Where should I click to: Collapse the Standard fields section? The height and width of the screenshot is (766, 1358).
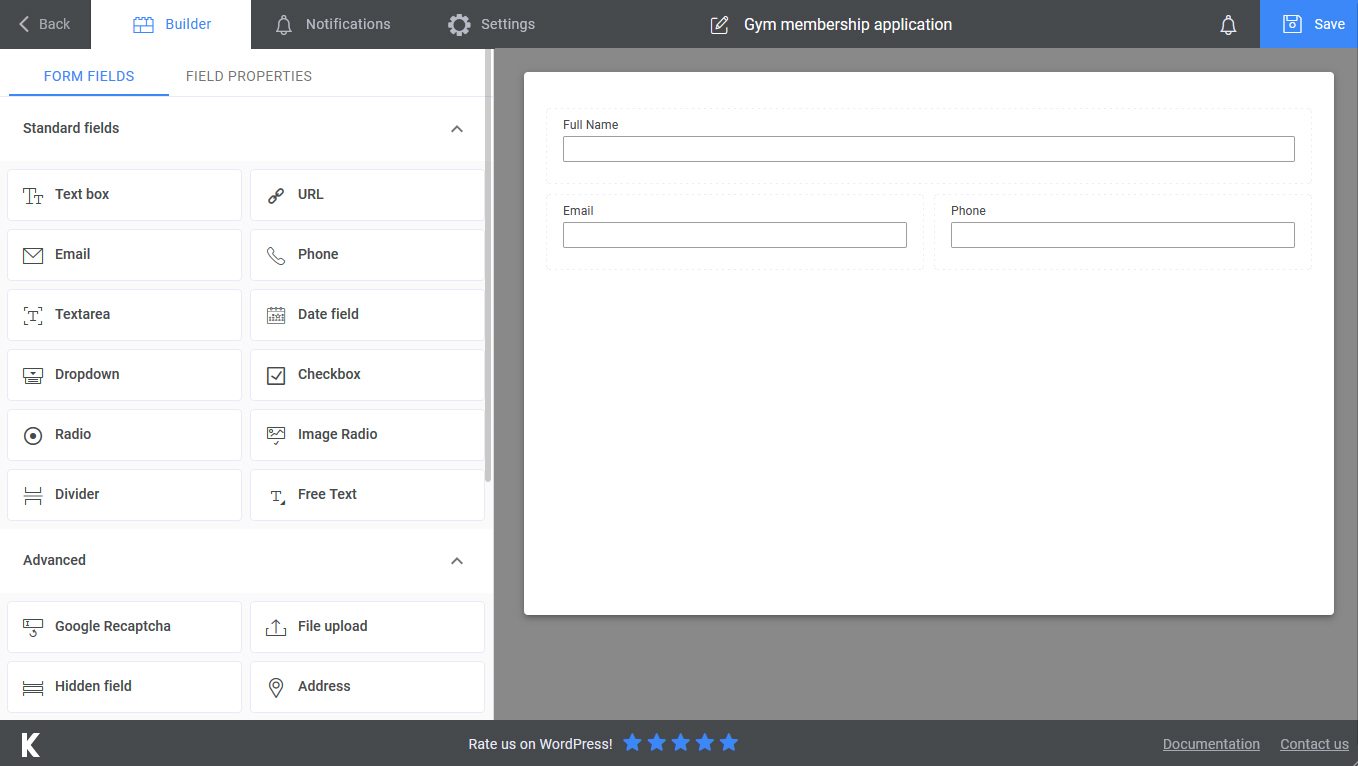point(457,129)
